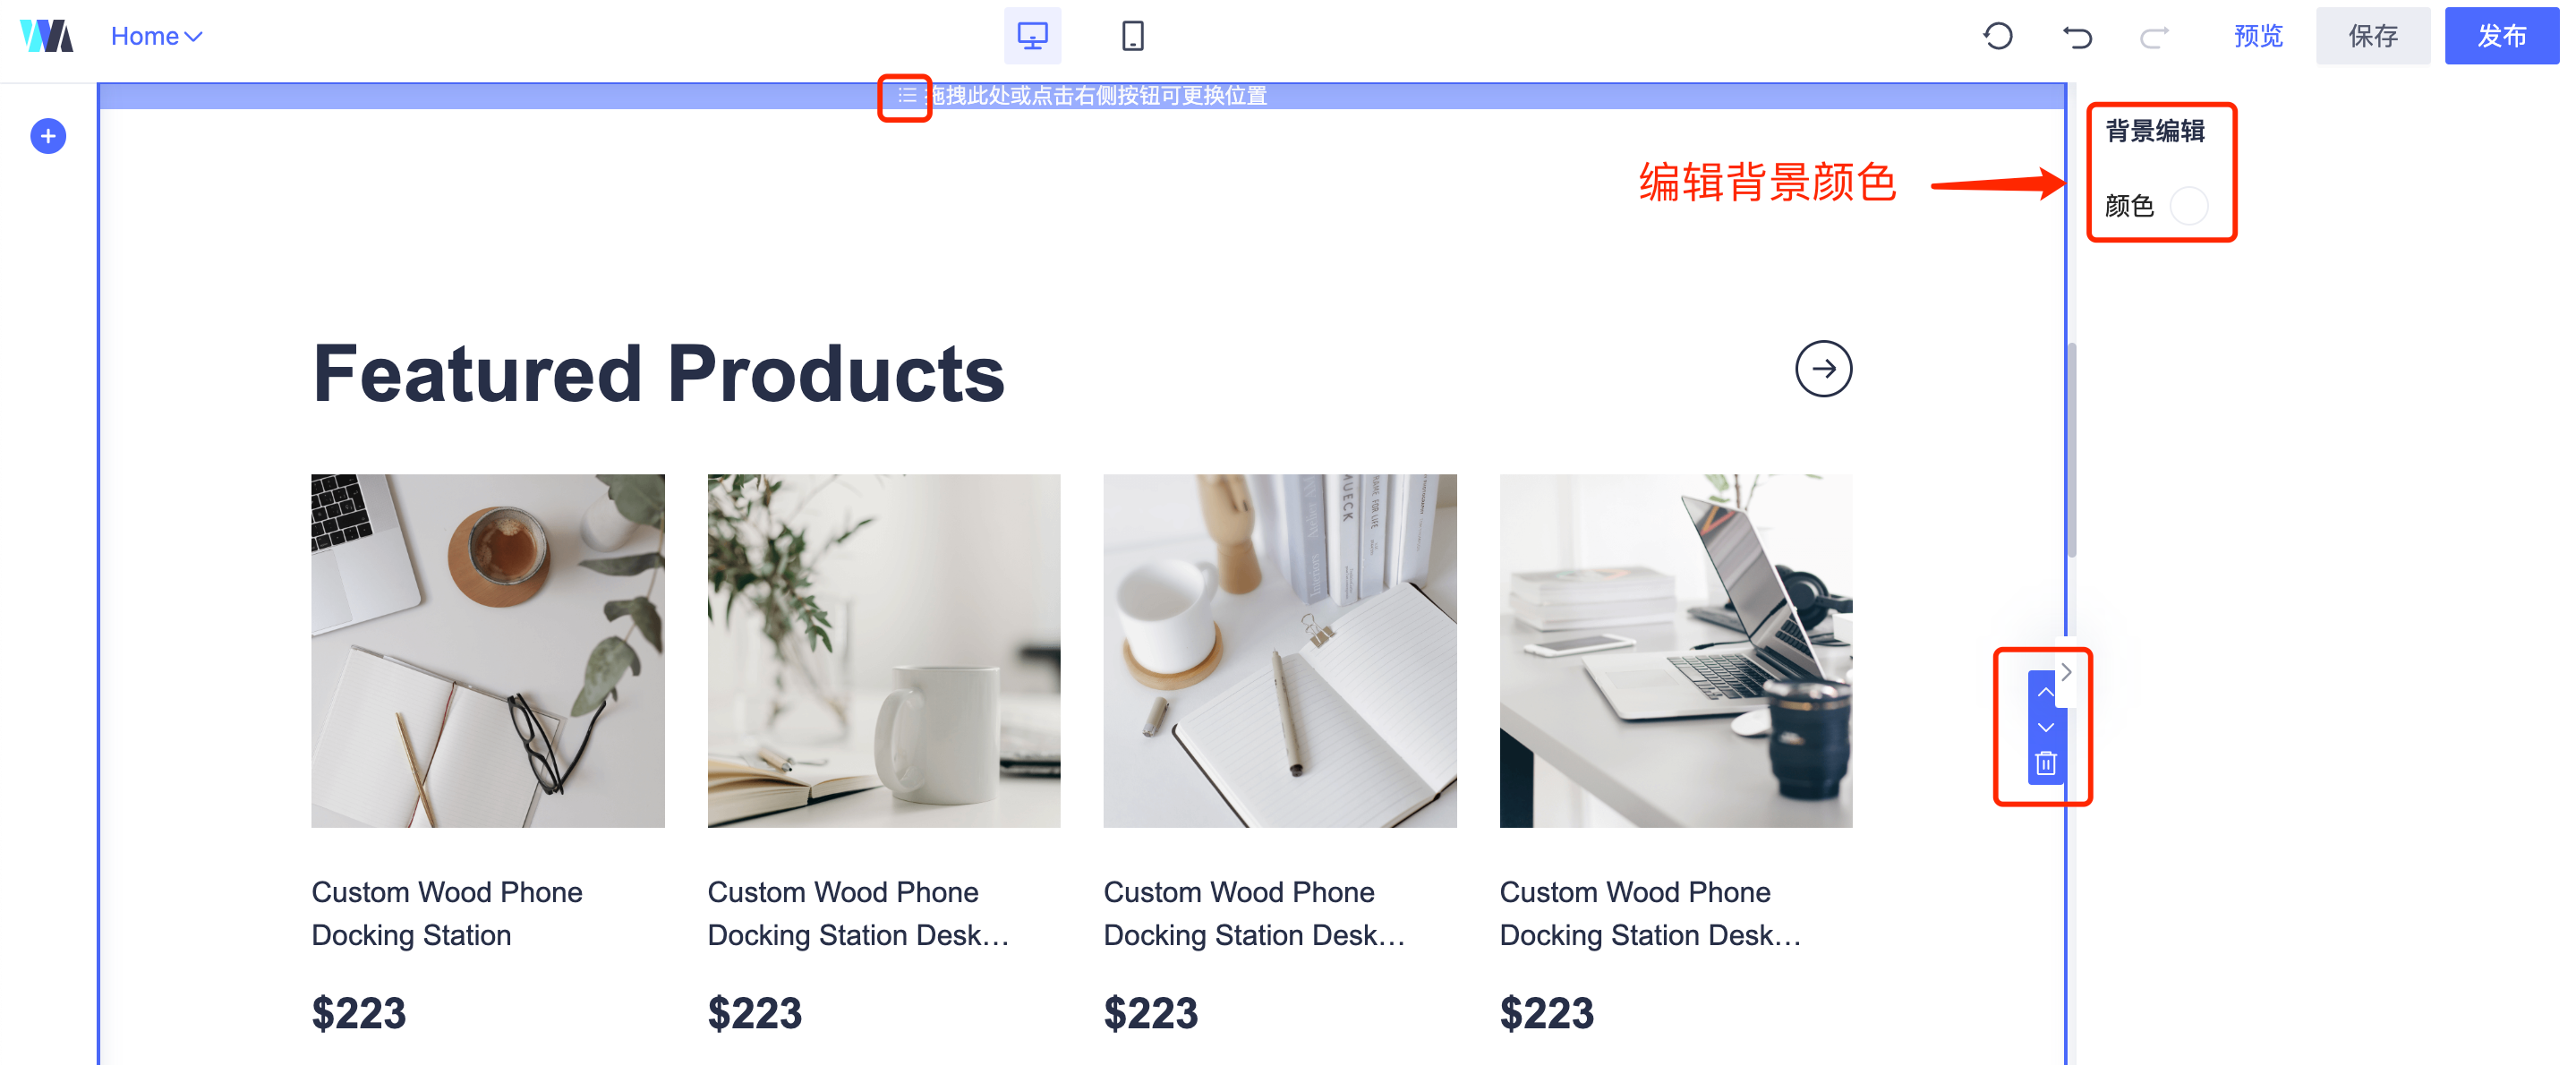Viewport: 2576px width, 1065px height.
Task: Click 预览 to preview the page
Action: 2258,36
